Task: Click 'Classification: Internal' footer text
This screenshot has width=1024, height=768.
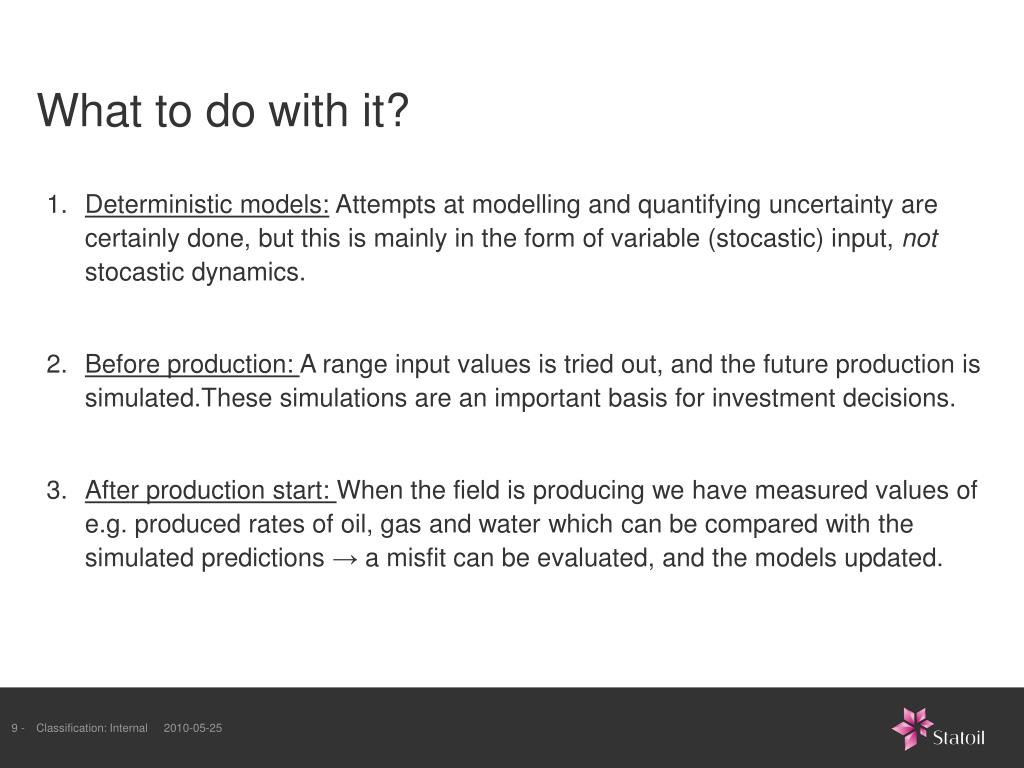Action: (91, 728)
